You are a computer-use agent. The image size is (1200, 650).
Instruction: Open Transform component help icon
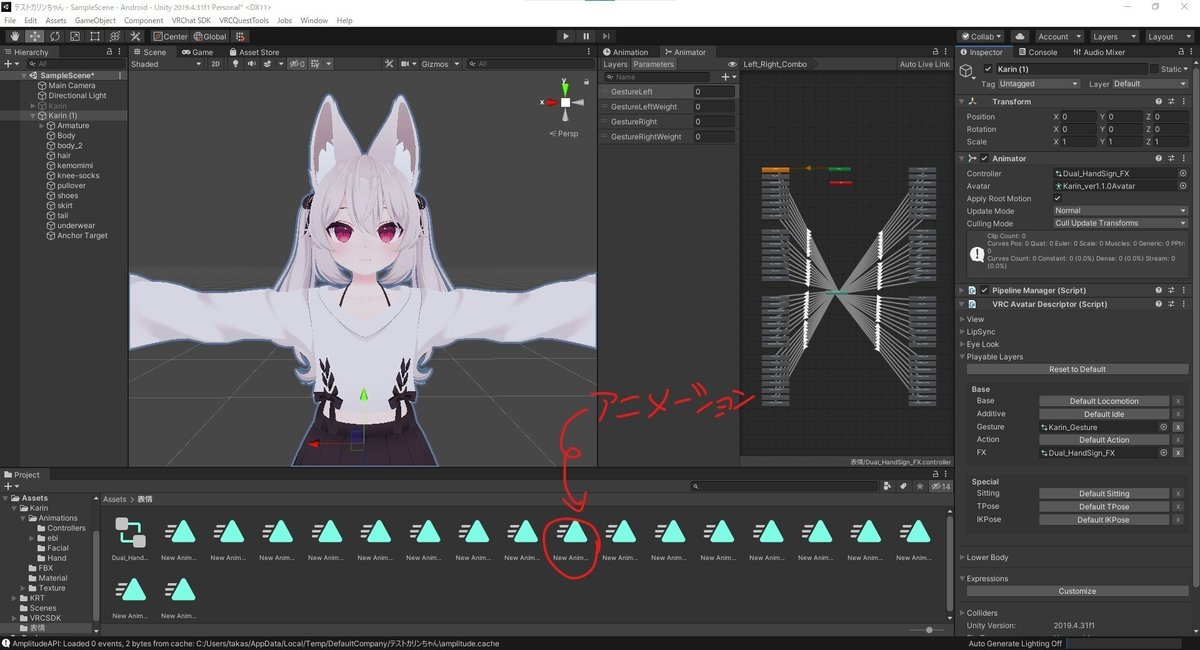pos(1160,101)
